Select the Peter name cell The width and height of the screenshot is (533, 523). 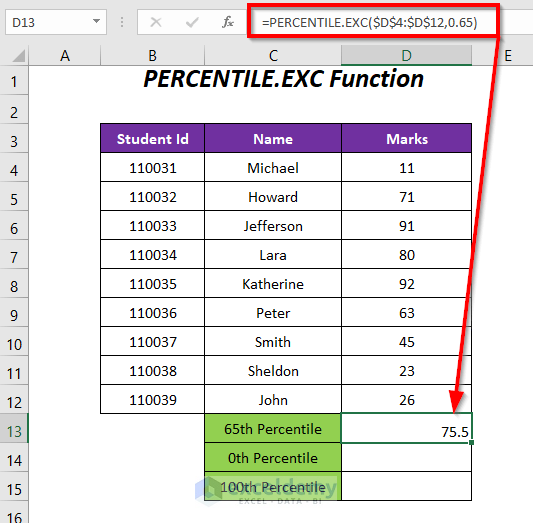(x=273, y=313)
